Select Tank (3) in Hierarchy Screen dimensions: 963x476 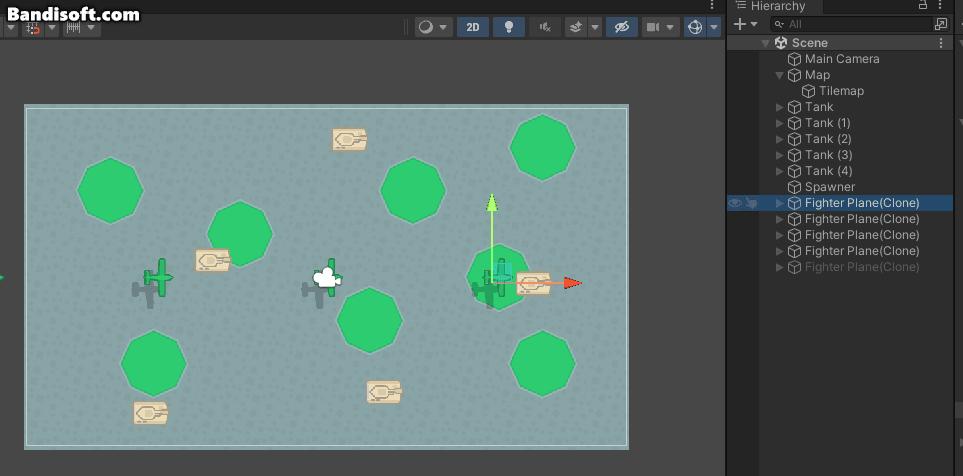click(x=828, y=155)
